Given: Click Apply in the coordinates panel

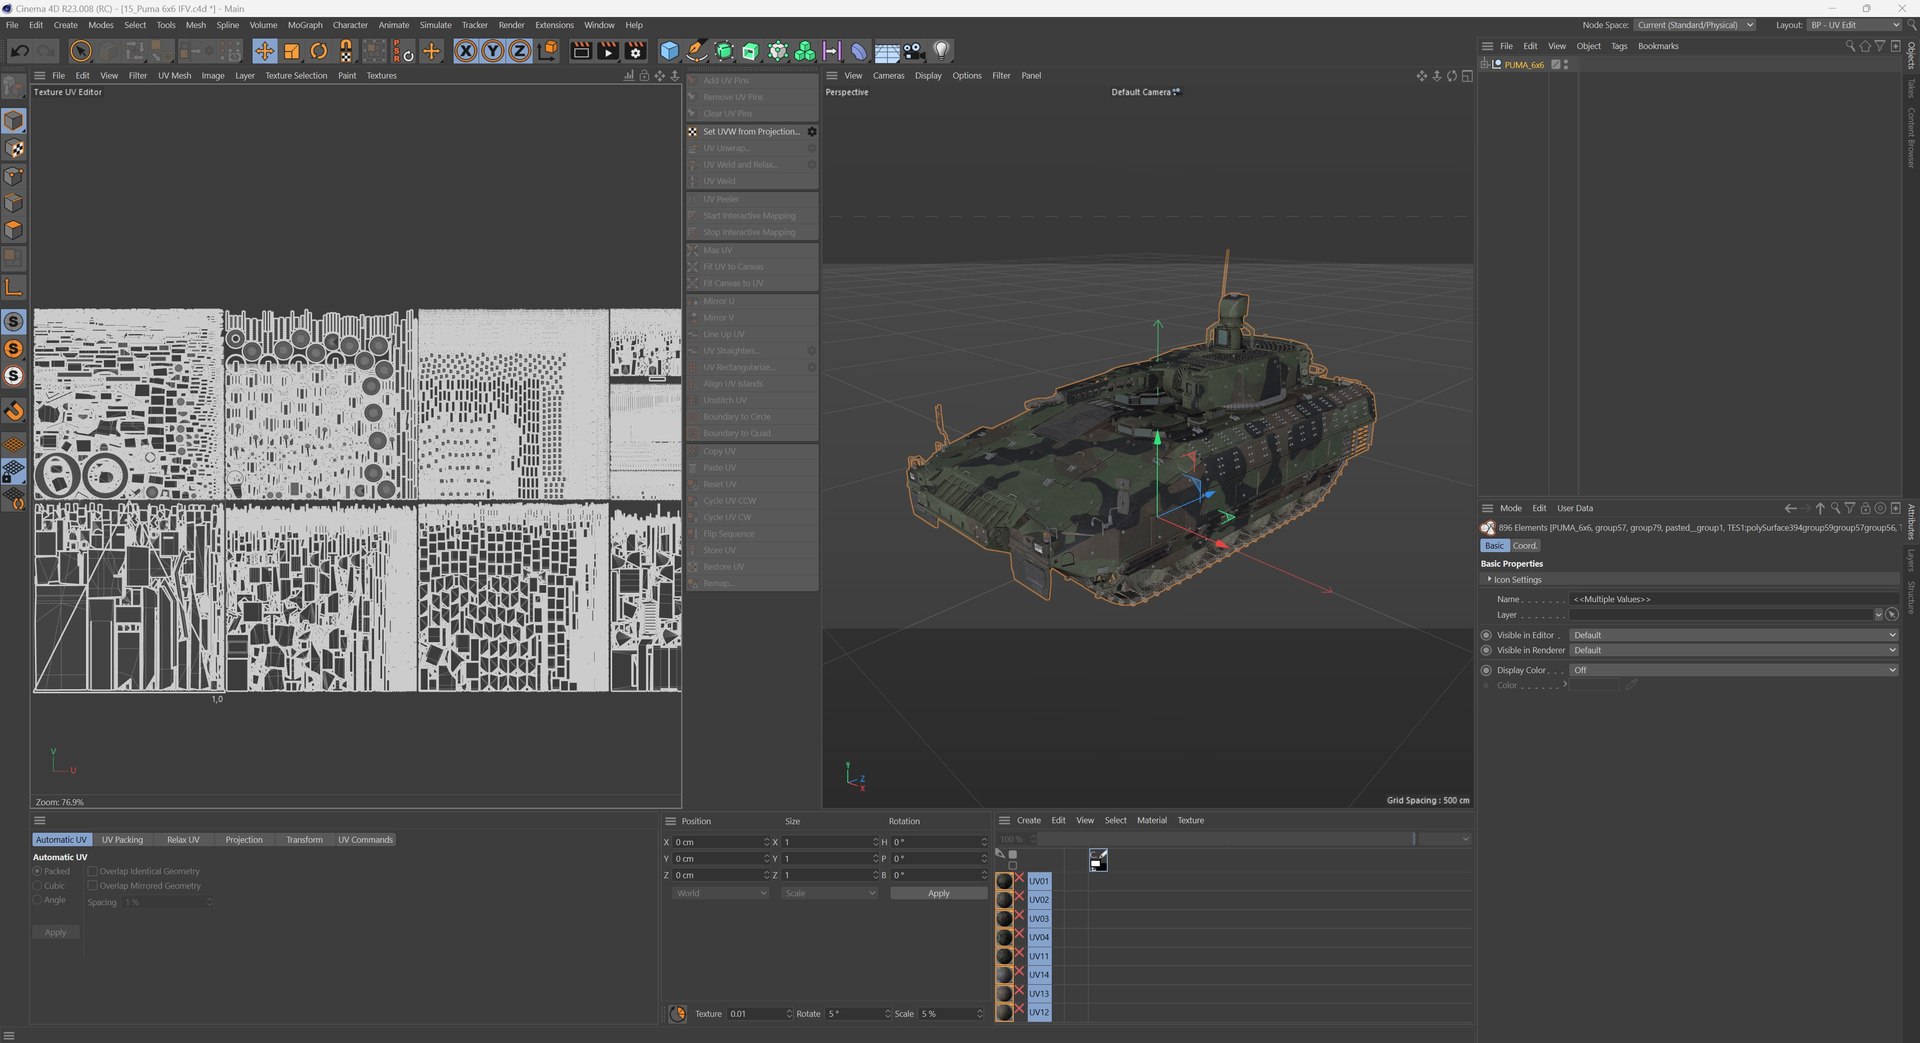Looking at the screenshot, I should [938, 893].
